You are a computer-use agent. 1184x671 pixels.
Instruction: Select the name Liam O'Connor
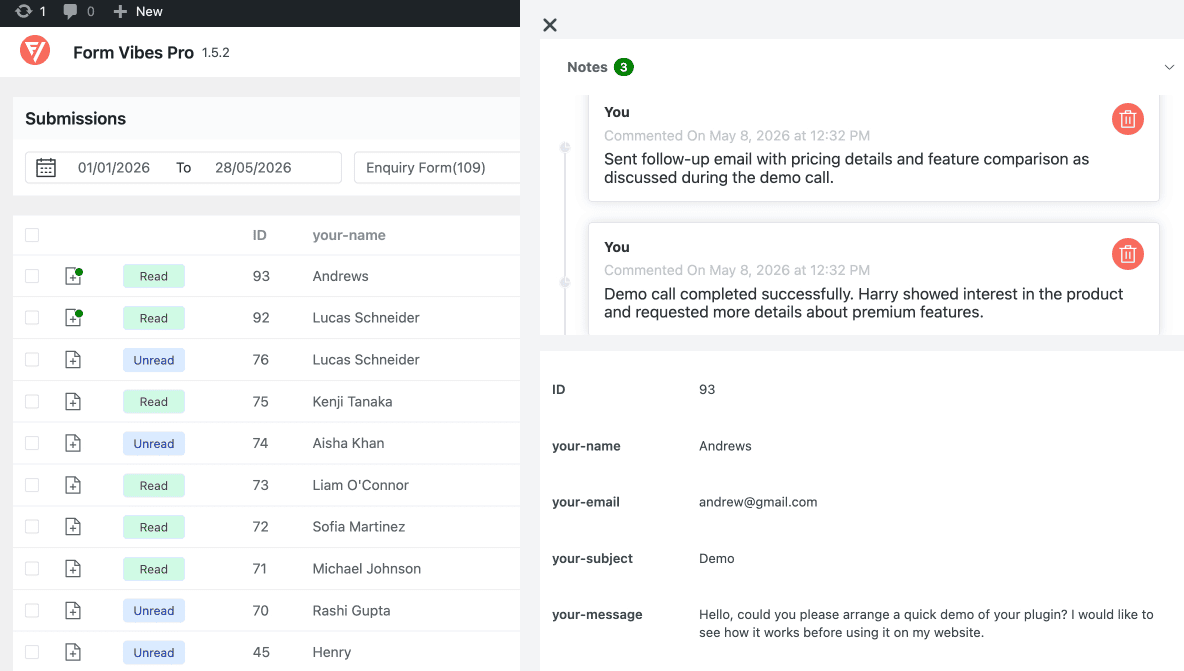(361, 485)
